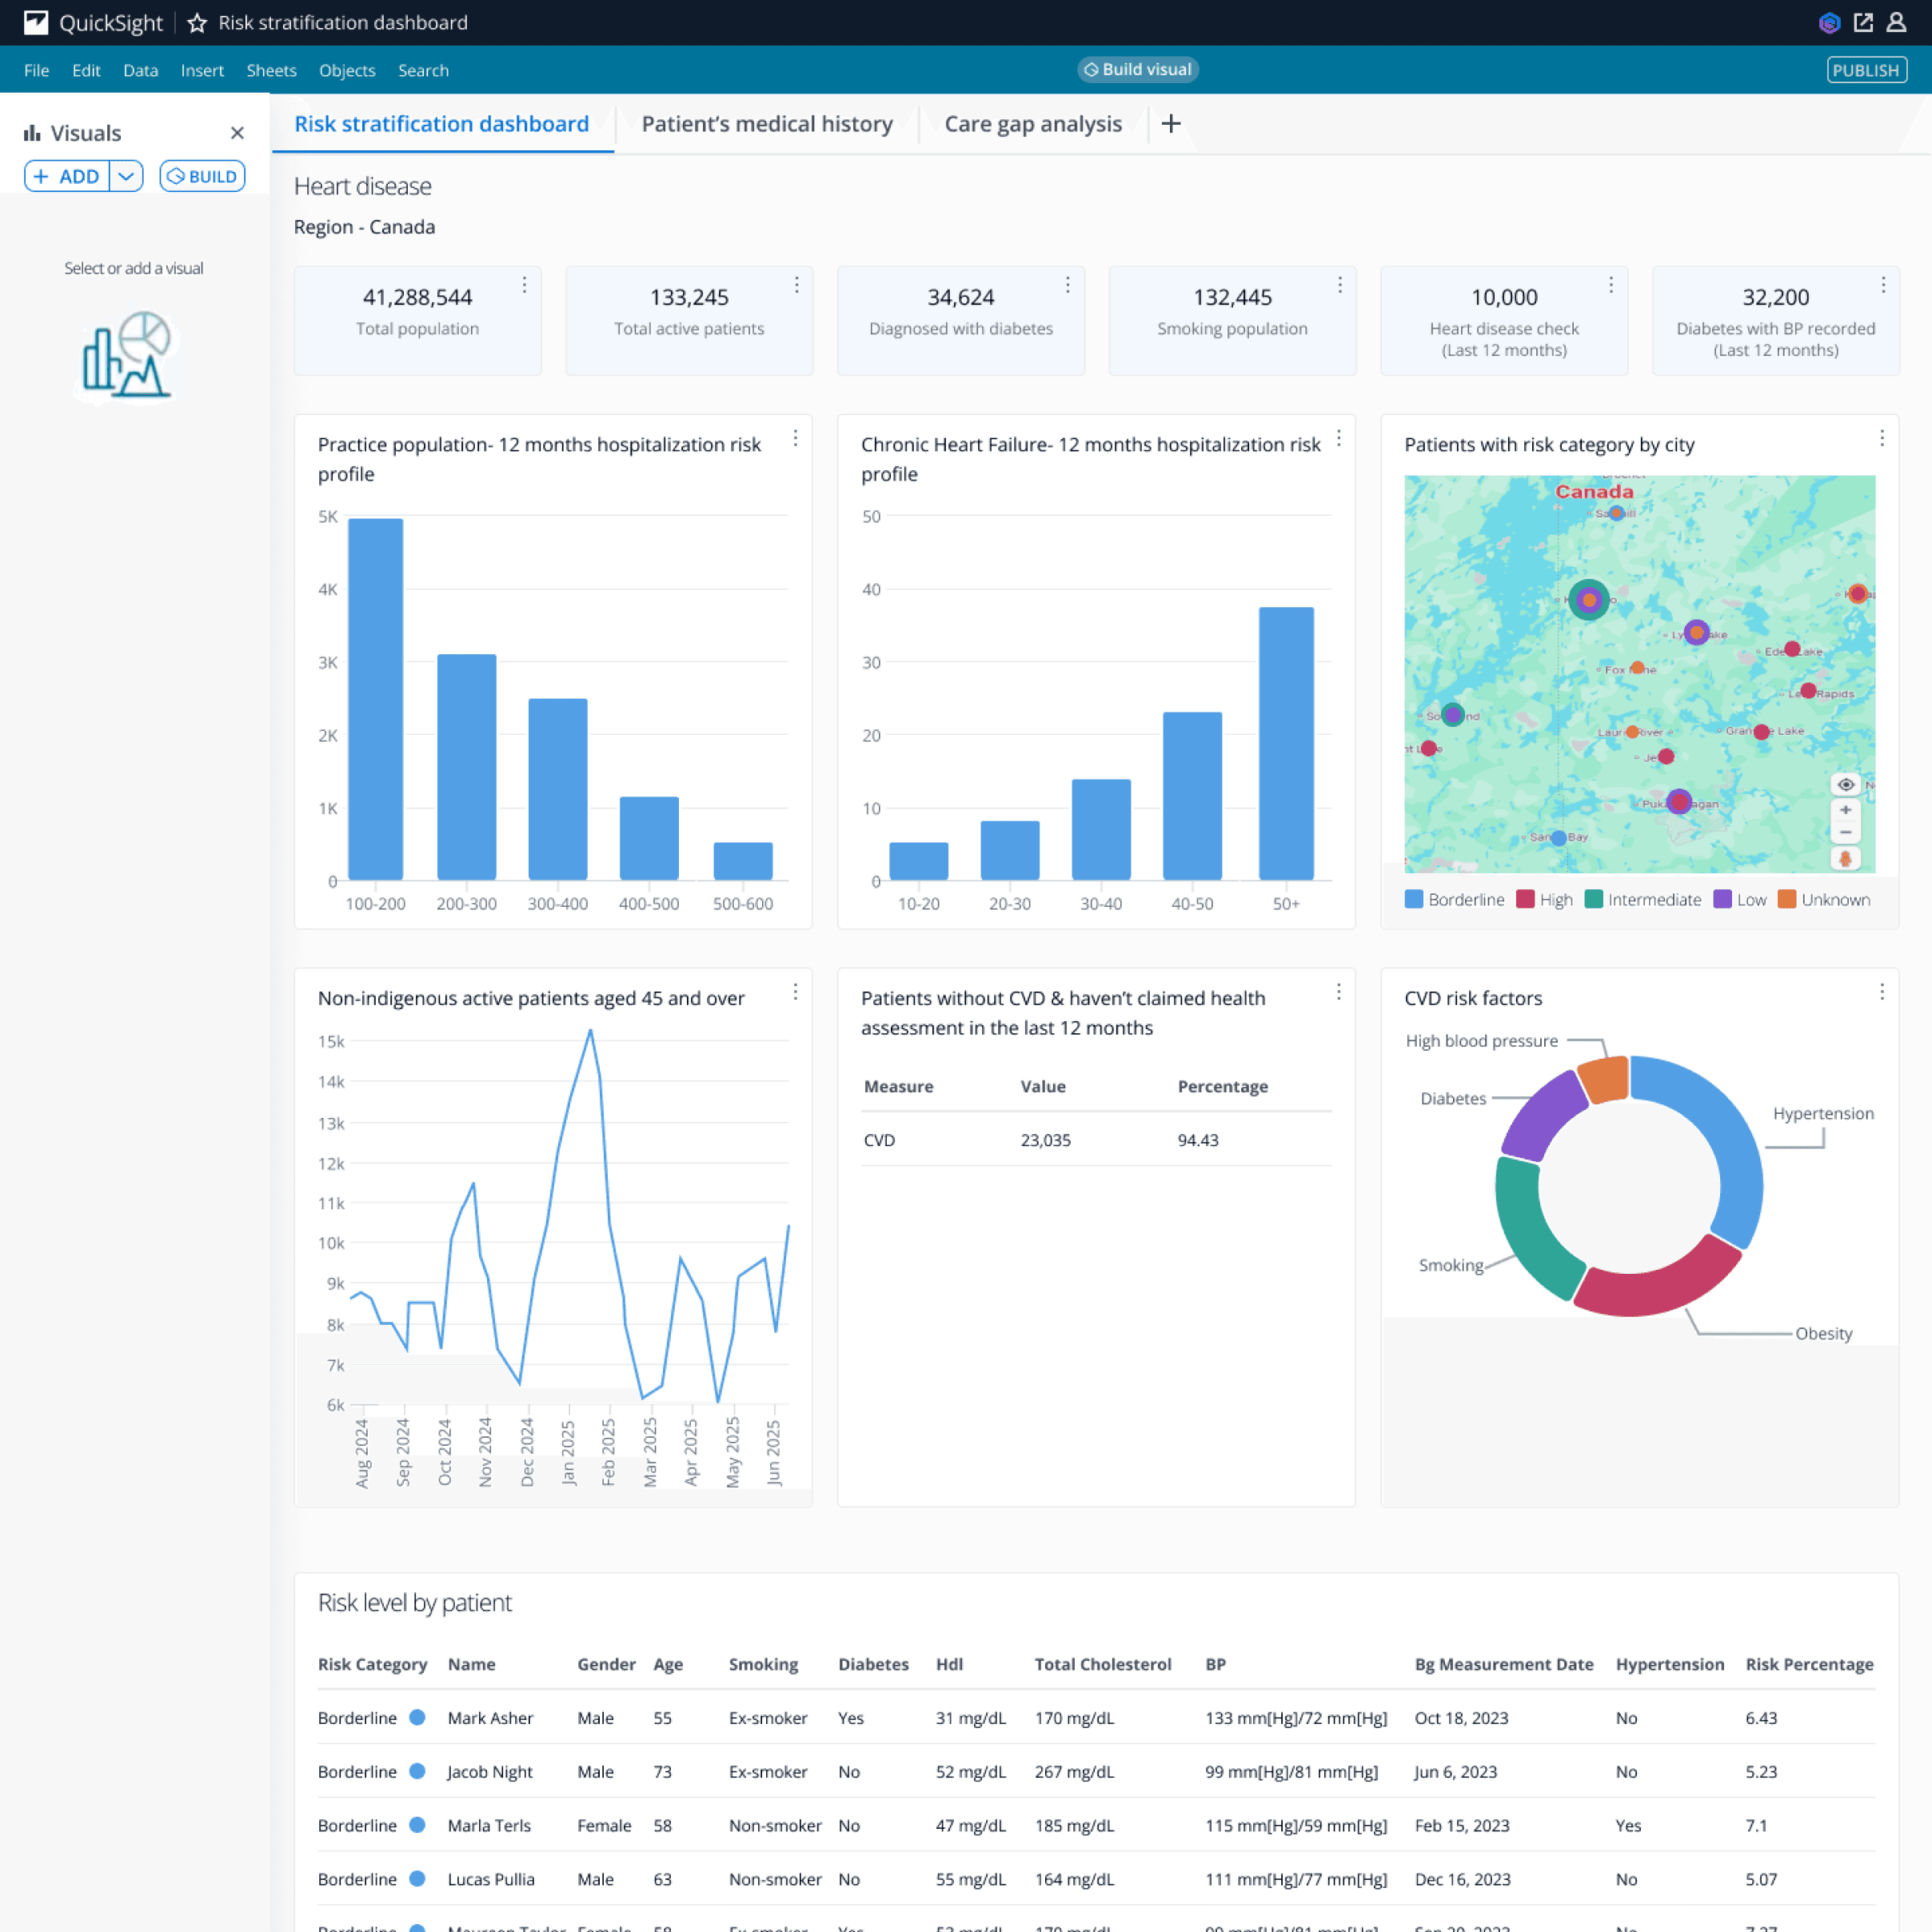Sort table by Risk Percentage column header
Screen dimensions: 1932x1932
[1809, 1665]
